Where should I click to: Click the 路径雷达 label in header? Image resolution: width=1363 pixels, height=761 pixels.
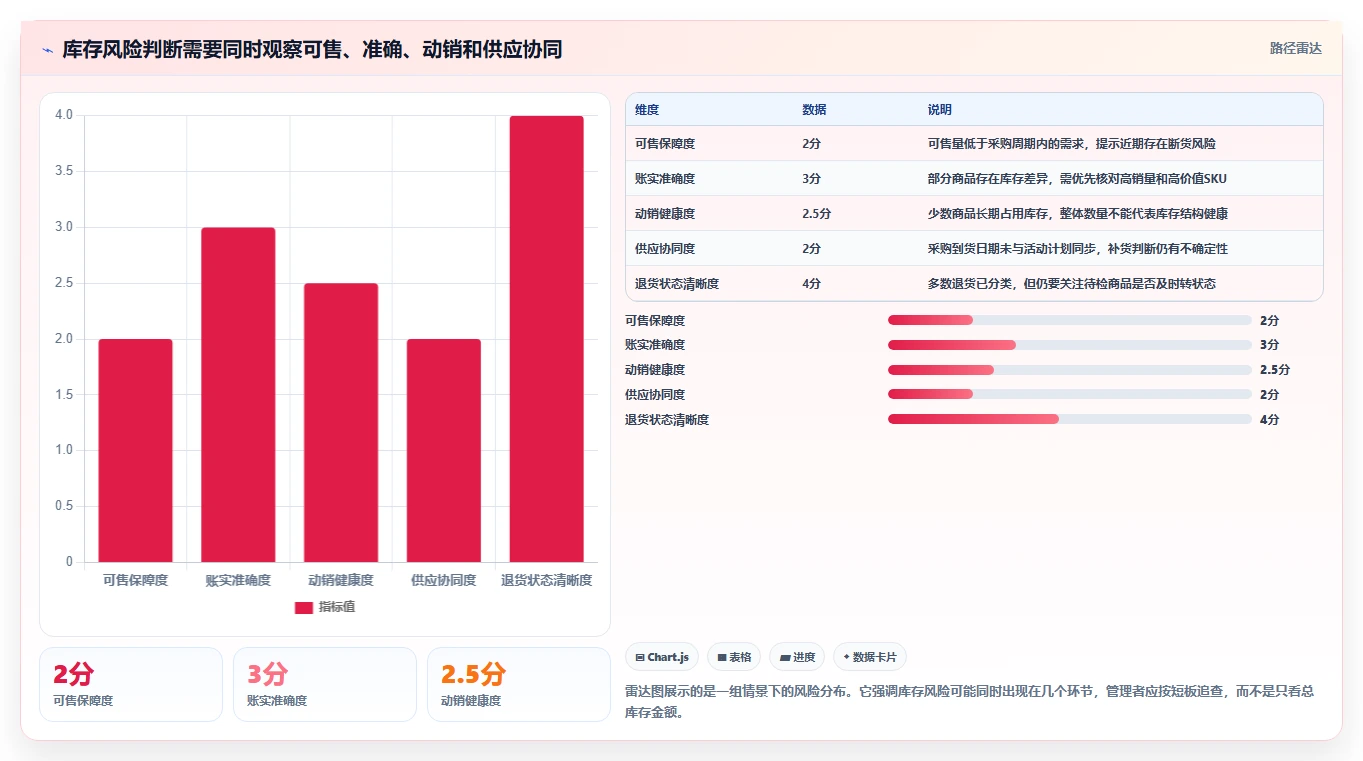click(1296, 48)
